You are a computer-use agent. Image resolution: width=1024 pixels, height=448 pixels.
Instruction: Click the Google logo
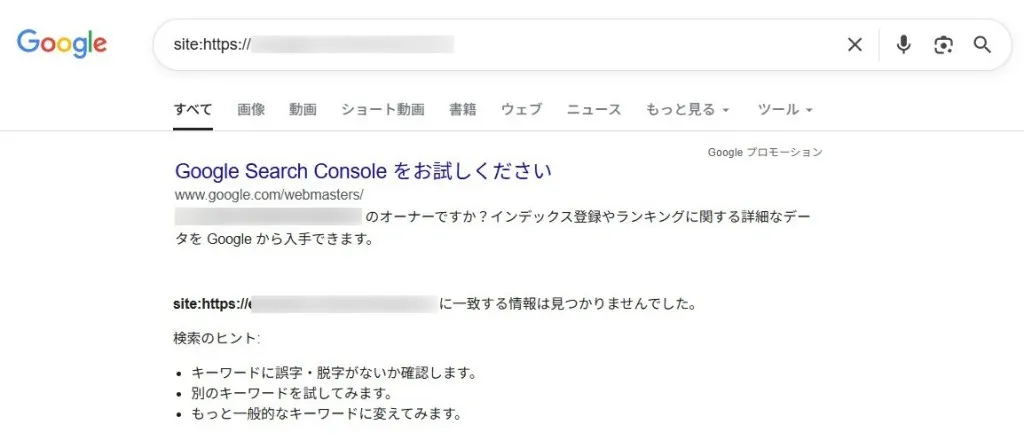coord(62,43)
